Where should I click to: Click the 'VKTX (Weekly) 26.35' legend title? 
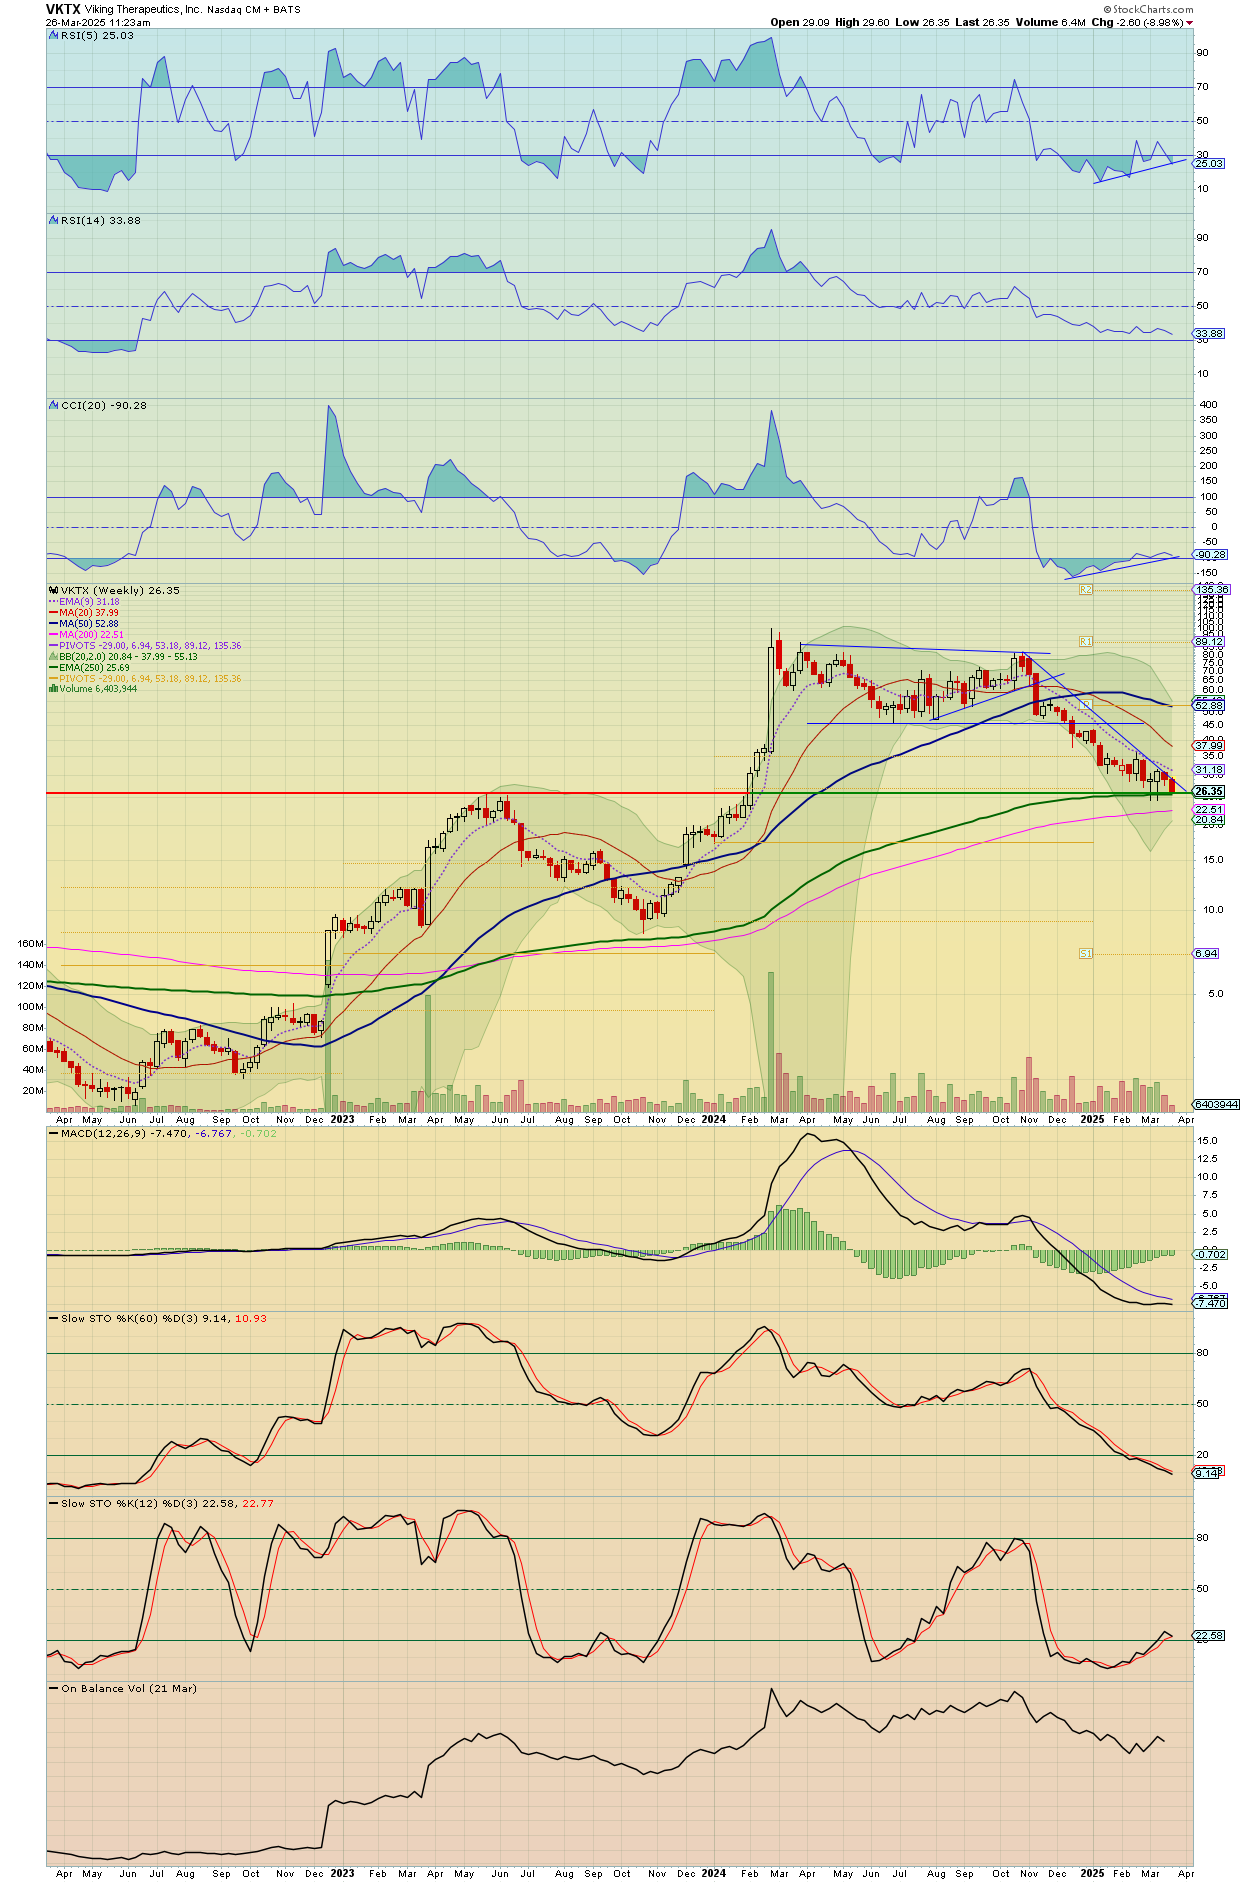point(120,591)
